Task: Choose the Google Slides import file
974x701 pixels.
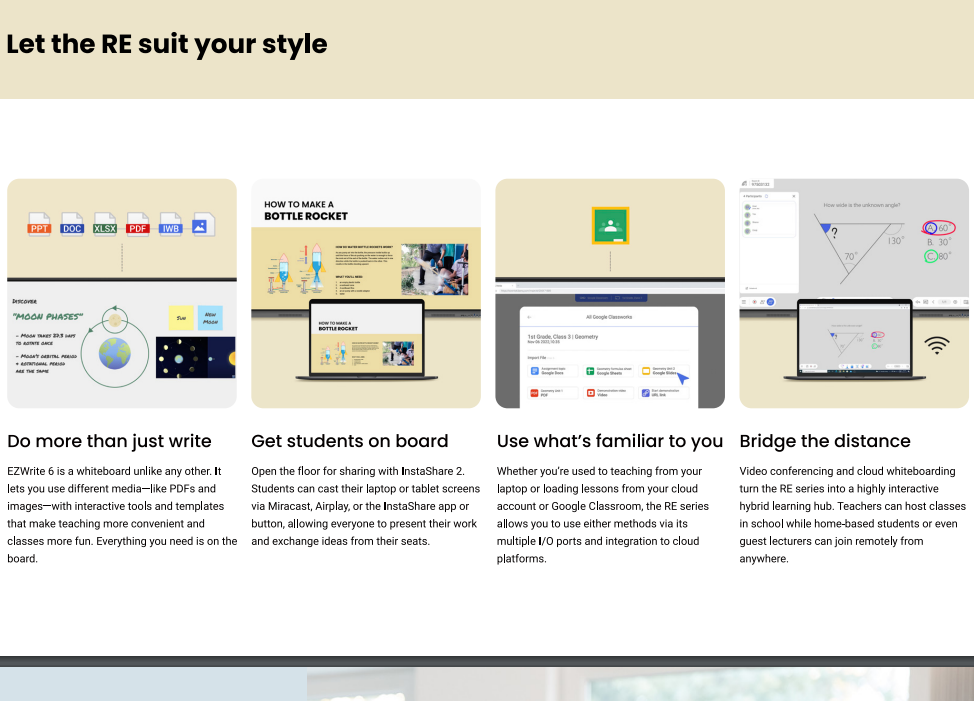Action: [665, 371]
